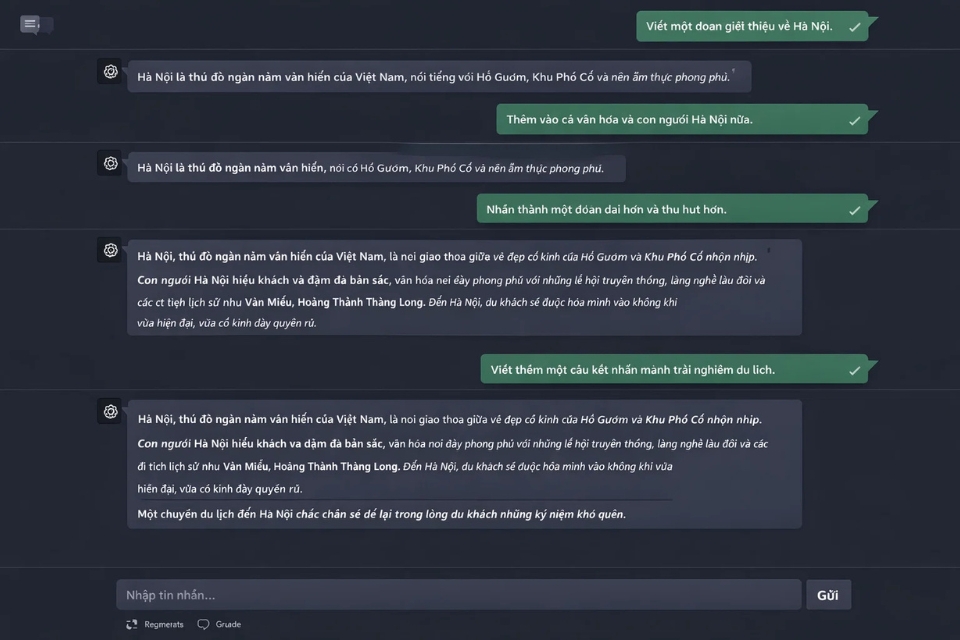Select the first user message about Hà Nội
Image resolution: width=960 pixels, height=640 pixels.
click(x=740, y=26)
